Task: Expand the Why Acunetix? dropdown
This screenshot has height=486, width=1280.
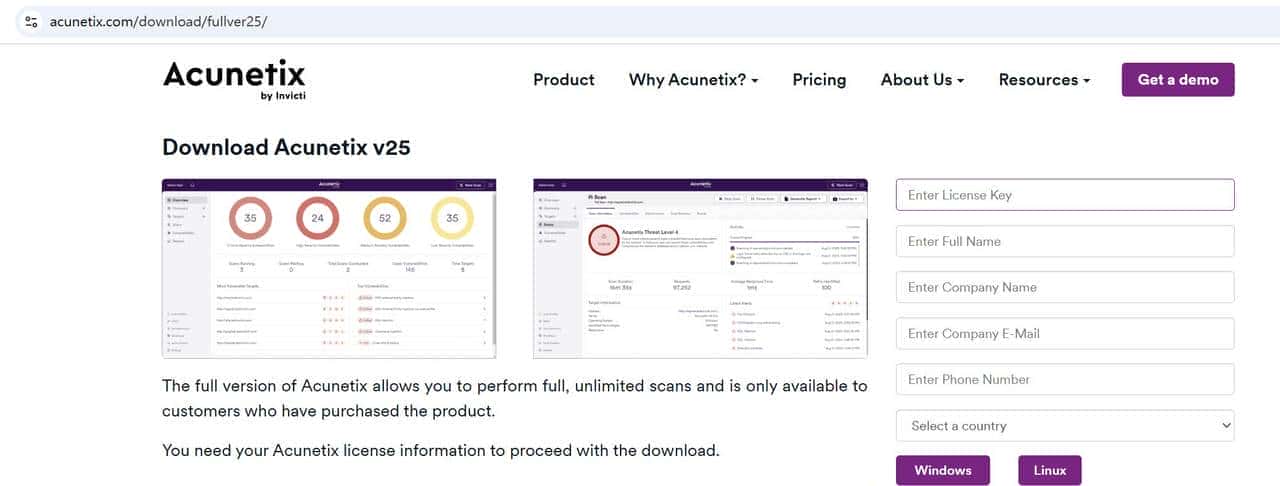Action: point(693,80)
